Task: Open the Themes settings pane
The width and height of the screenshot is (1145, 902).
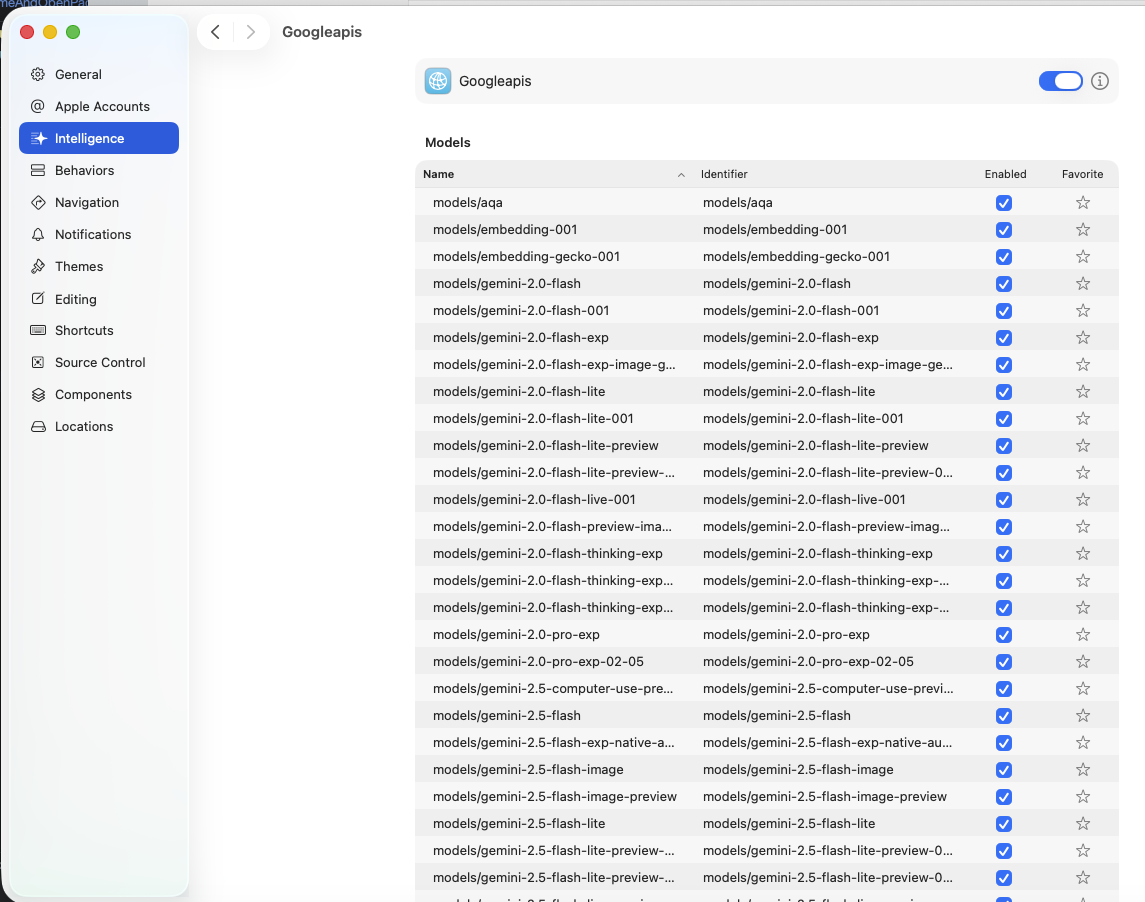Action: (79, 266)
